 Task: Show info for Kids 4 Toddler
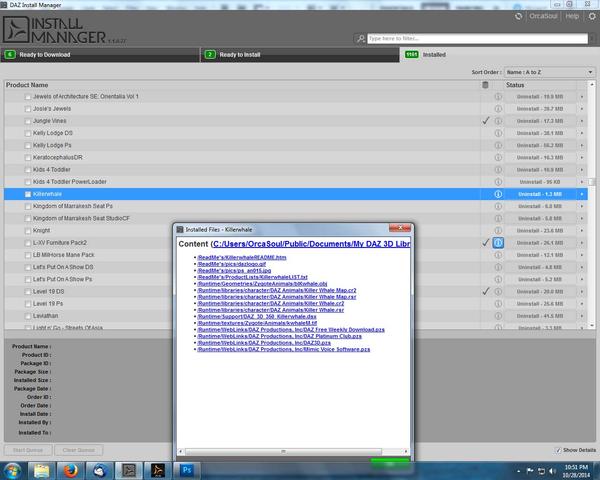coord(498,170)
